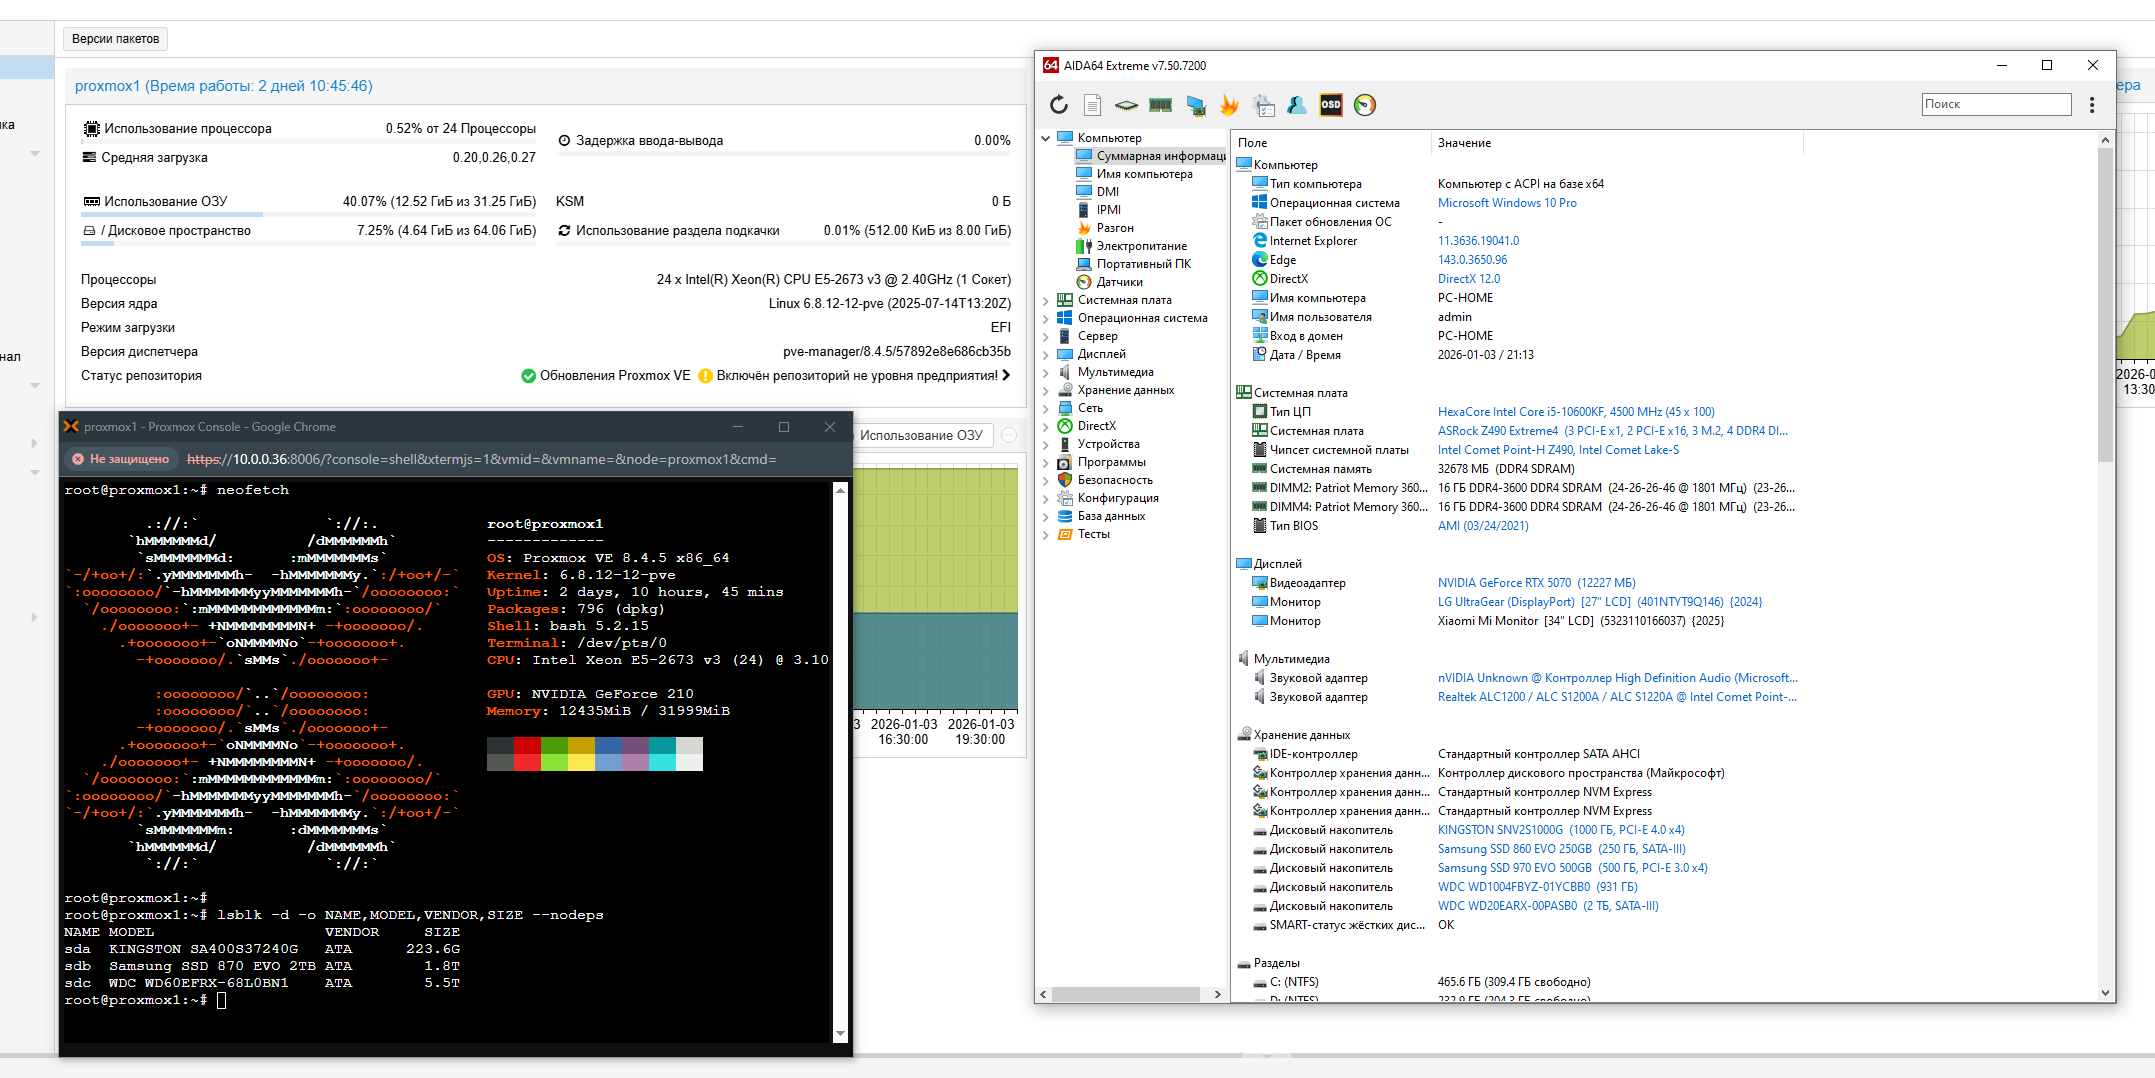Collapse the Компьютер tree node
Image resolution: width=2155 pixels, height=1078 pixels.
click(x=1046, y=138)
